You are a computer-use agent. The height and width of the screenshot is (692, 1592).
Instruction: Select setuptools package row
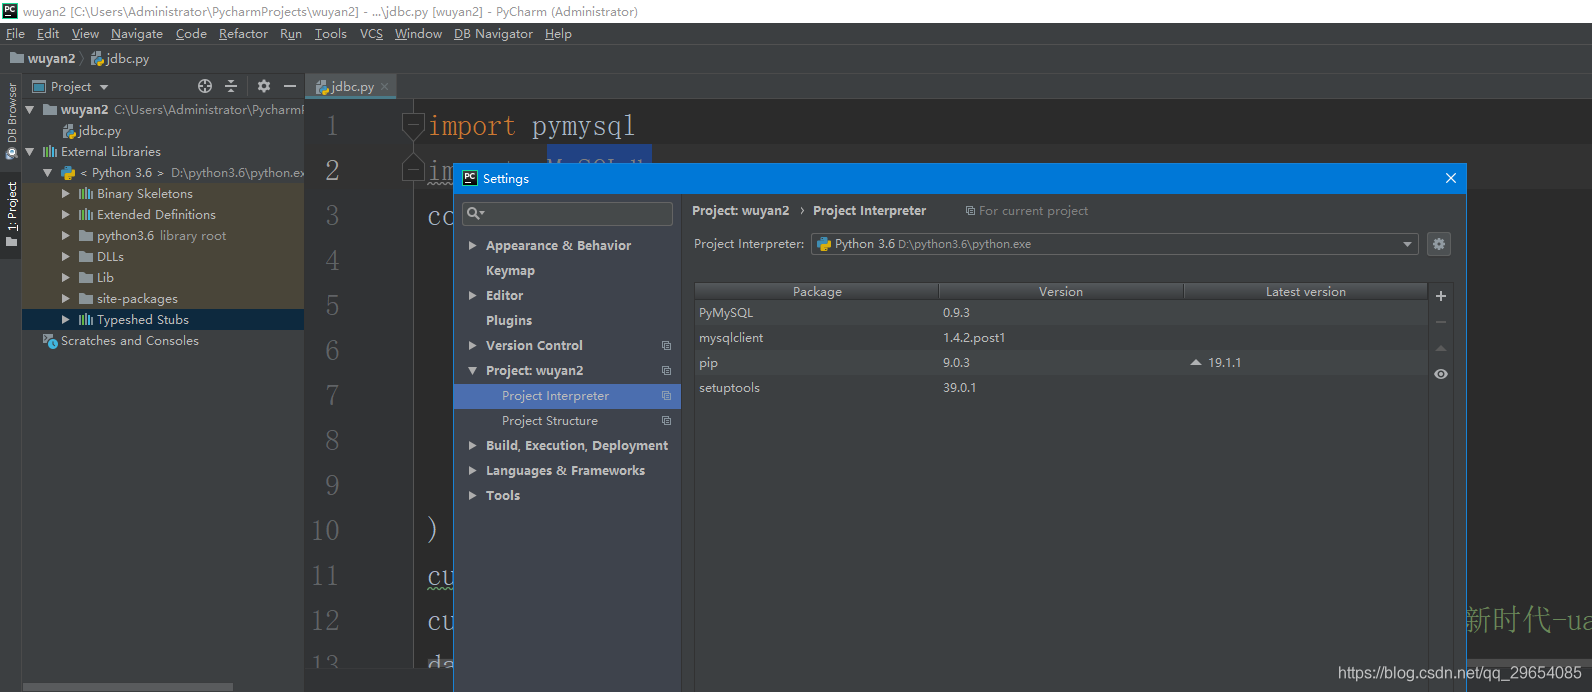tap(1061, 388)
